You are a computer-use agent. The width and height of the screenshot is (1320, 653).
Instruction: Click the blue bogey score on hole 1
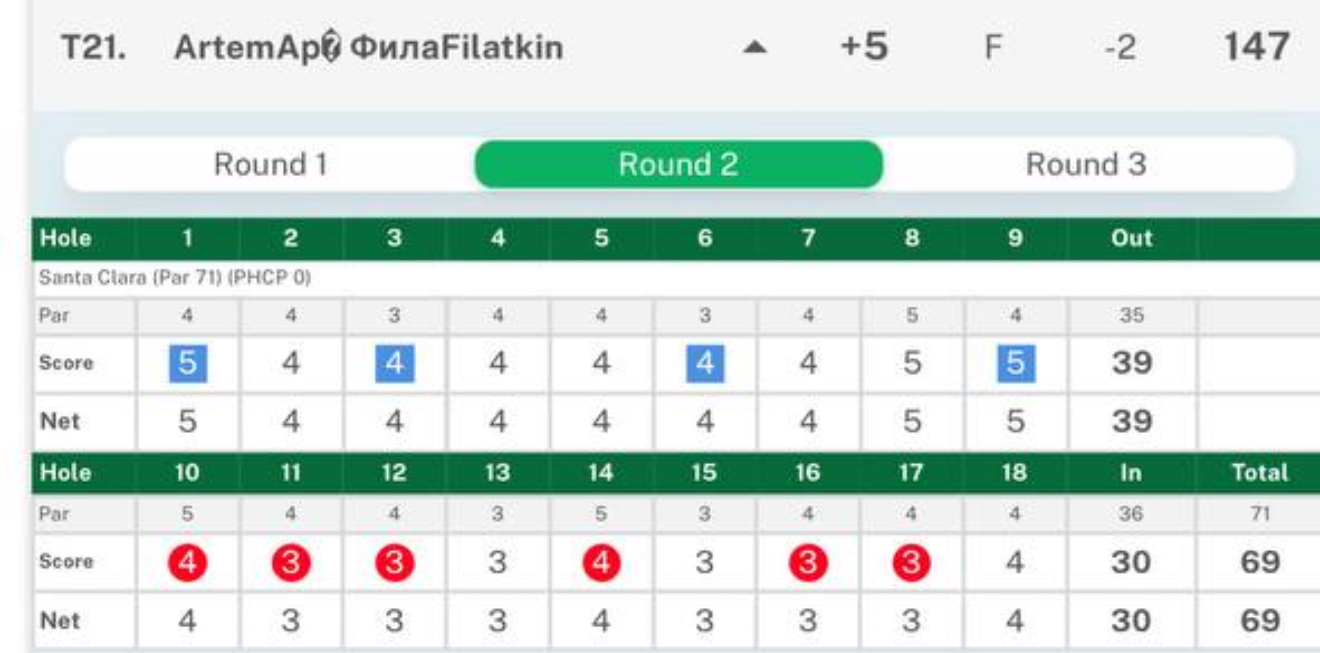coord(187,363)
